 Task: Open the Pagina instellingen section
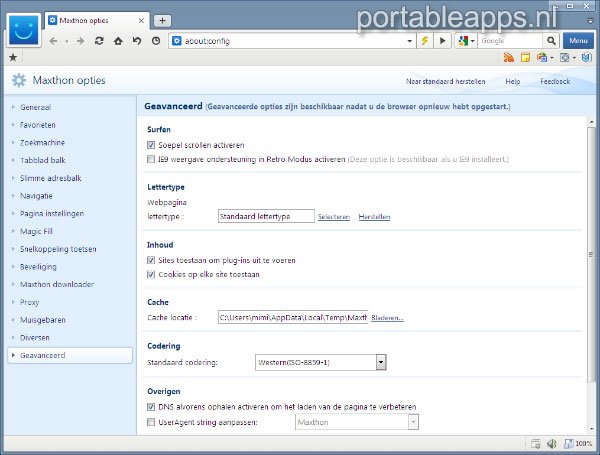tap(52, 214)
